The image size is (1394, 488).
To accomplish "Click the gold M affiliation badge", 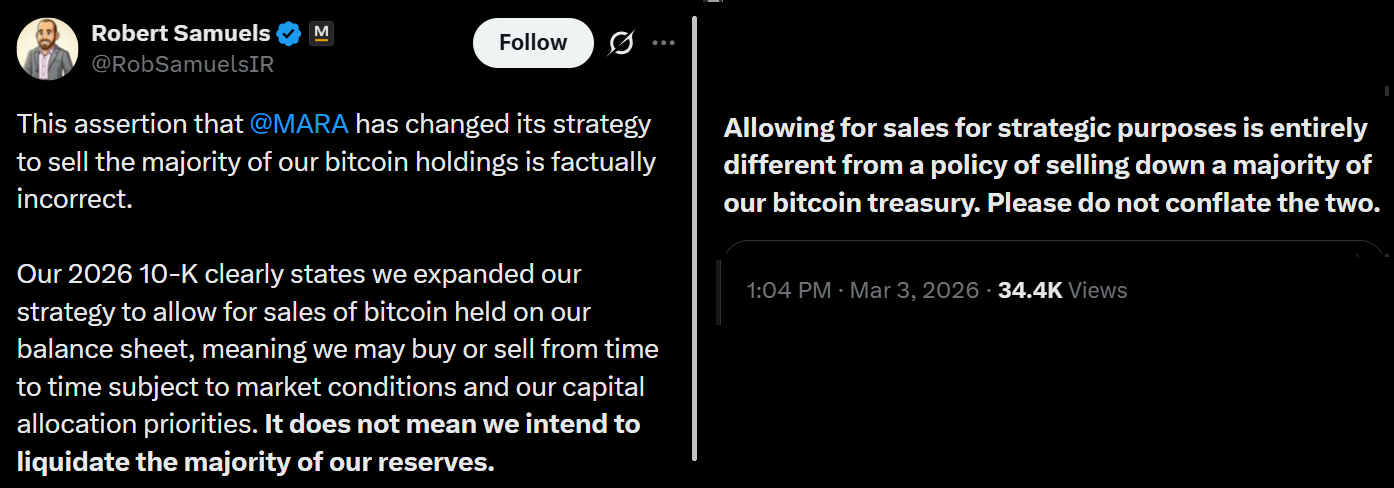I will pos(321,33).
